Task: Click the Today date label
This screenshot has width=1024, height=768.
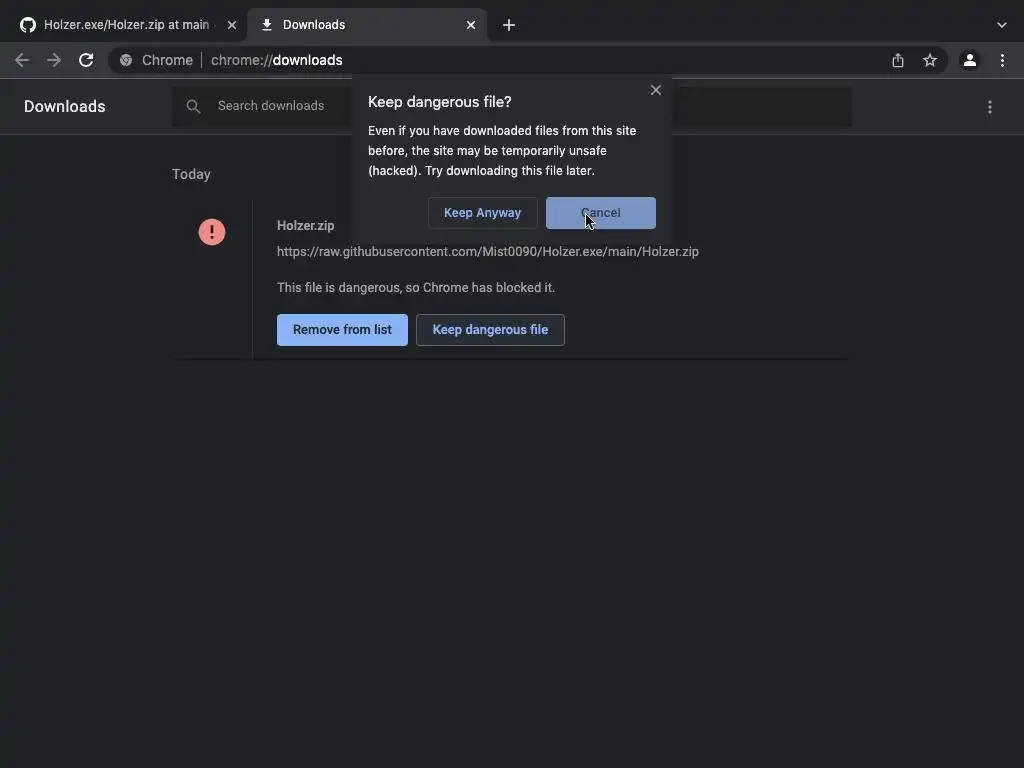Action: point(191,174)
